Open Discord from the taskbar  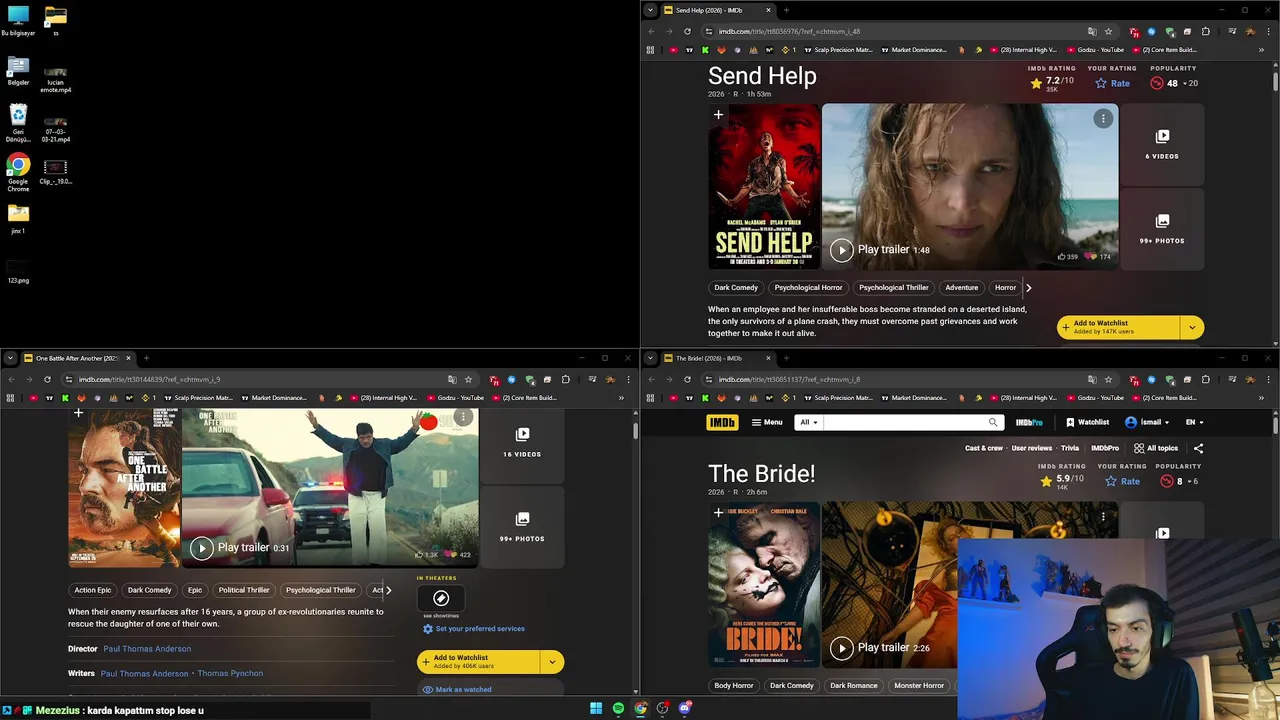685,708
